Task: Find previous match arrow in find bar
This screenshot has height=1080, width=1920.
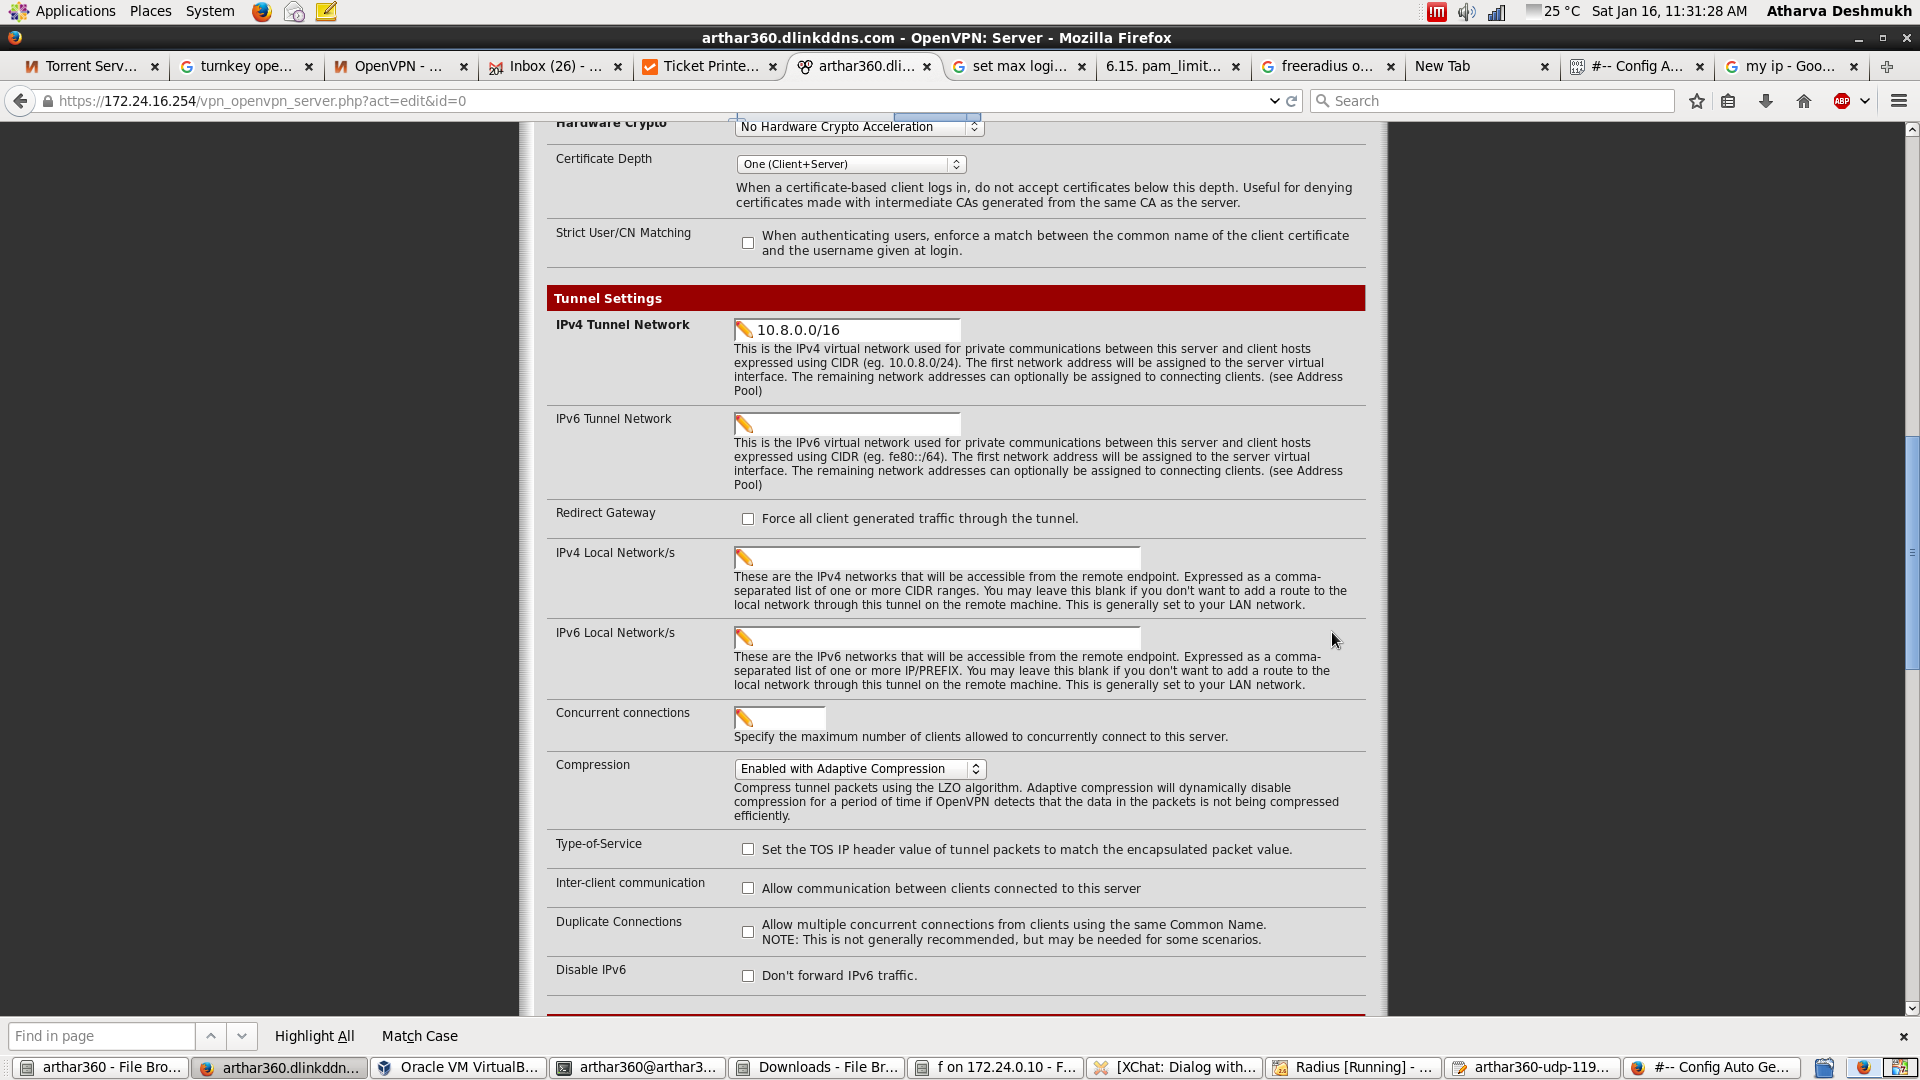Action: (x=211, y=1036)
